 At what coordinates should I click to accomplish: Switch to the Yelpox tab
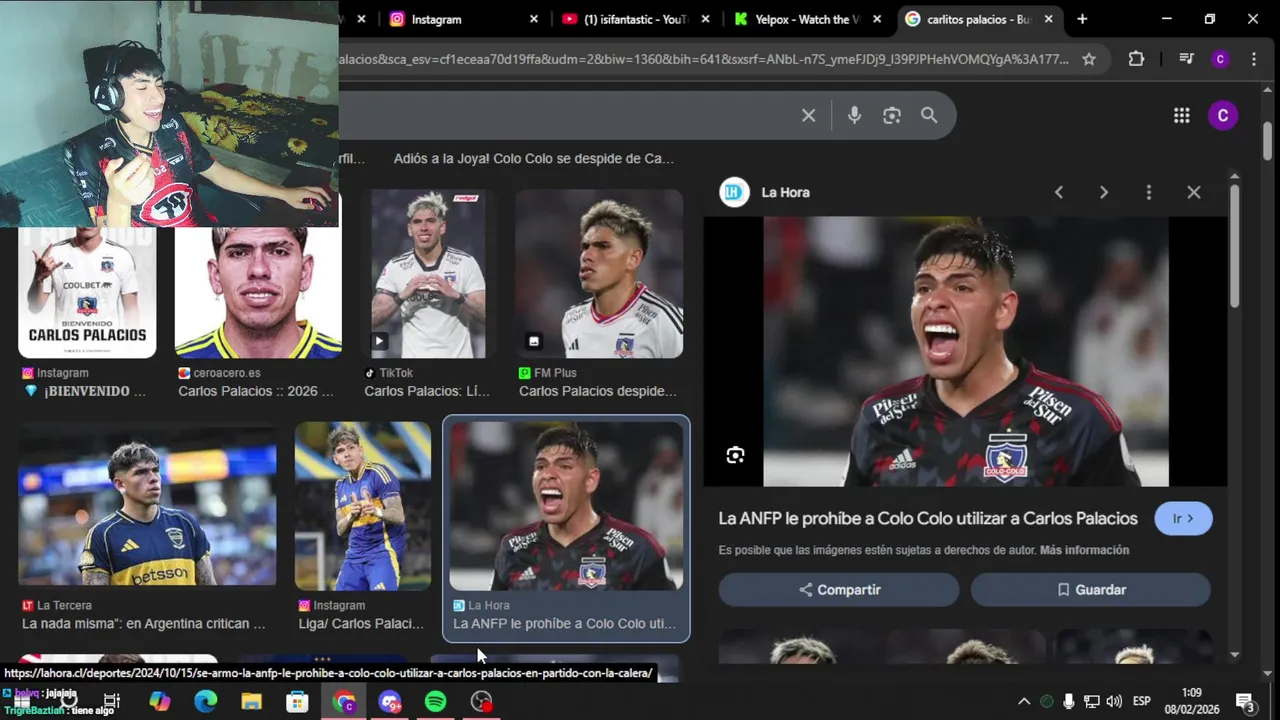point(808,19)
